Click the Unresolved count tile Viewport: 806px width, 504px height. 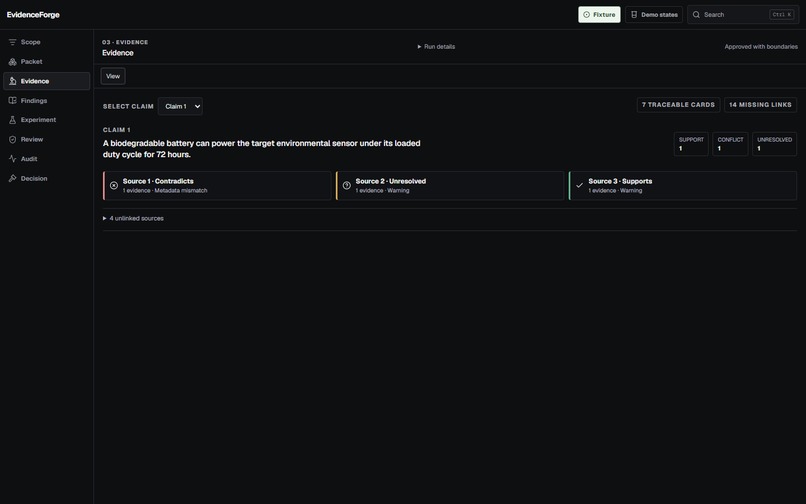tap(774, 144)
